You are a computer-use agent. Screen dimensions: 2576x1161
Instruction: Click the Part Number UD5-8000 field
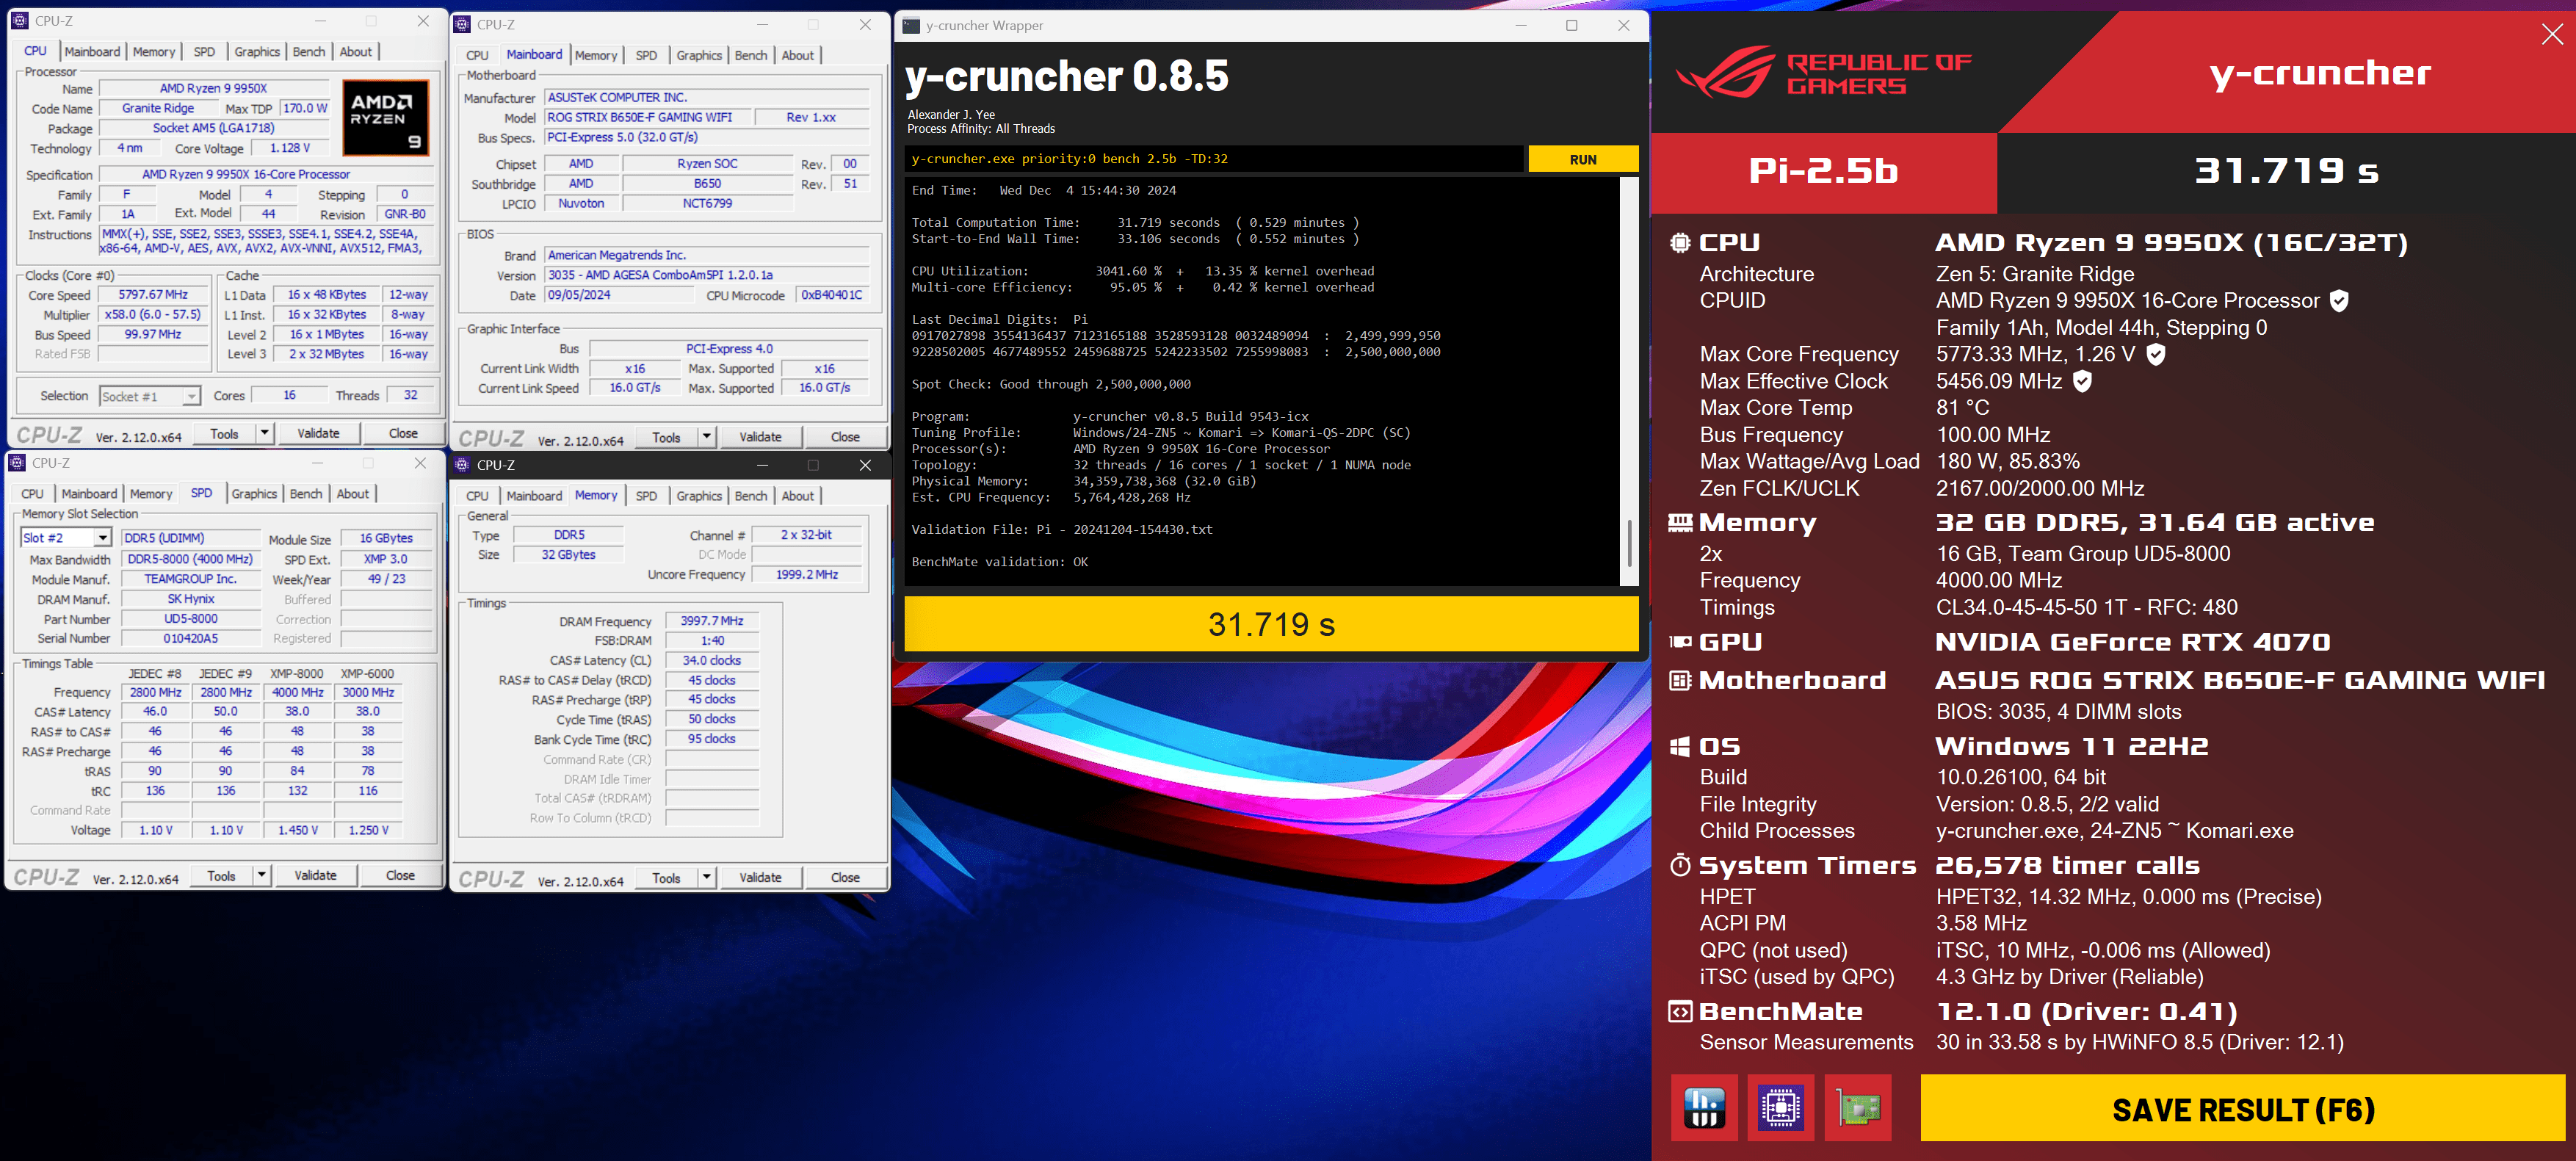pos(191,619)
